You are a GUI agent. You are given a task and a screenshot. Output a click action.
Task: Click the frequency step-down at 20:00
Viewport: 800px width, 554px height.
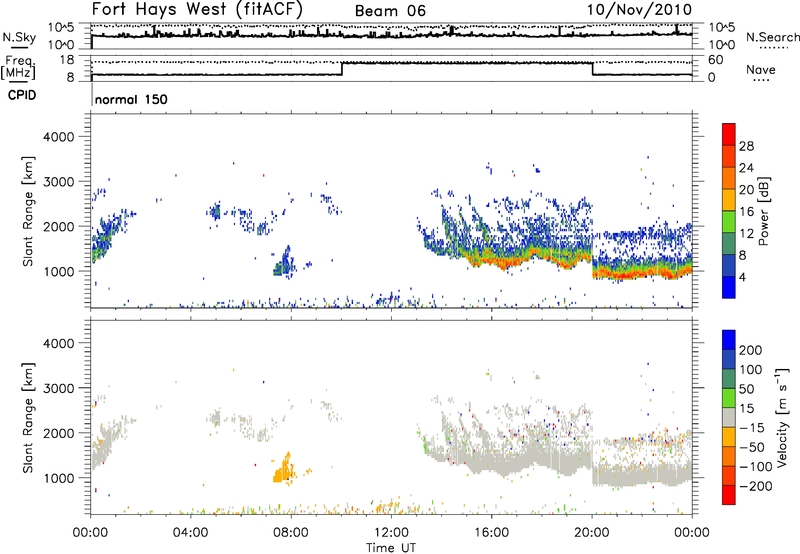click(x=592, y=69)
